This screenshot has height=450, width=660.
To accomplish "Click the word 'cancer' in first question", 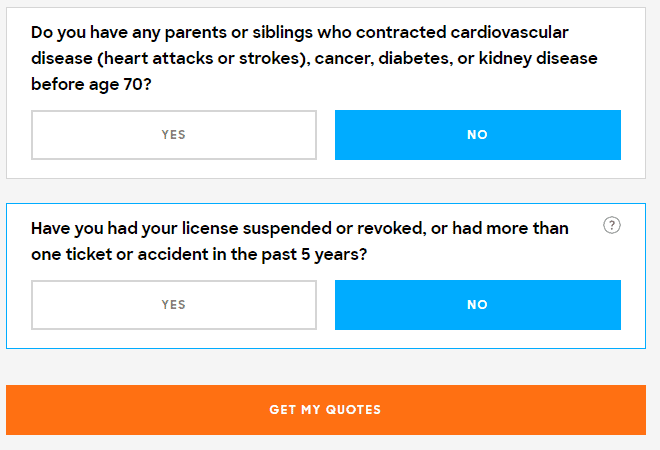I will (343, 59).
